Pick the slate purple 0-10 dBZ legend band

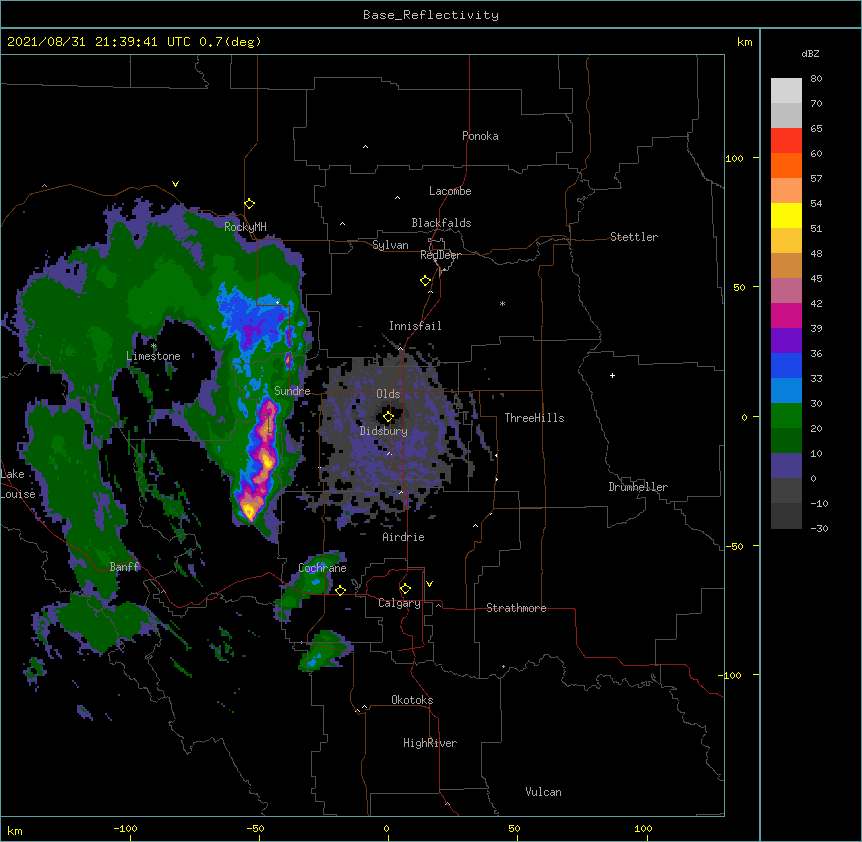(786, 466)
